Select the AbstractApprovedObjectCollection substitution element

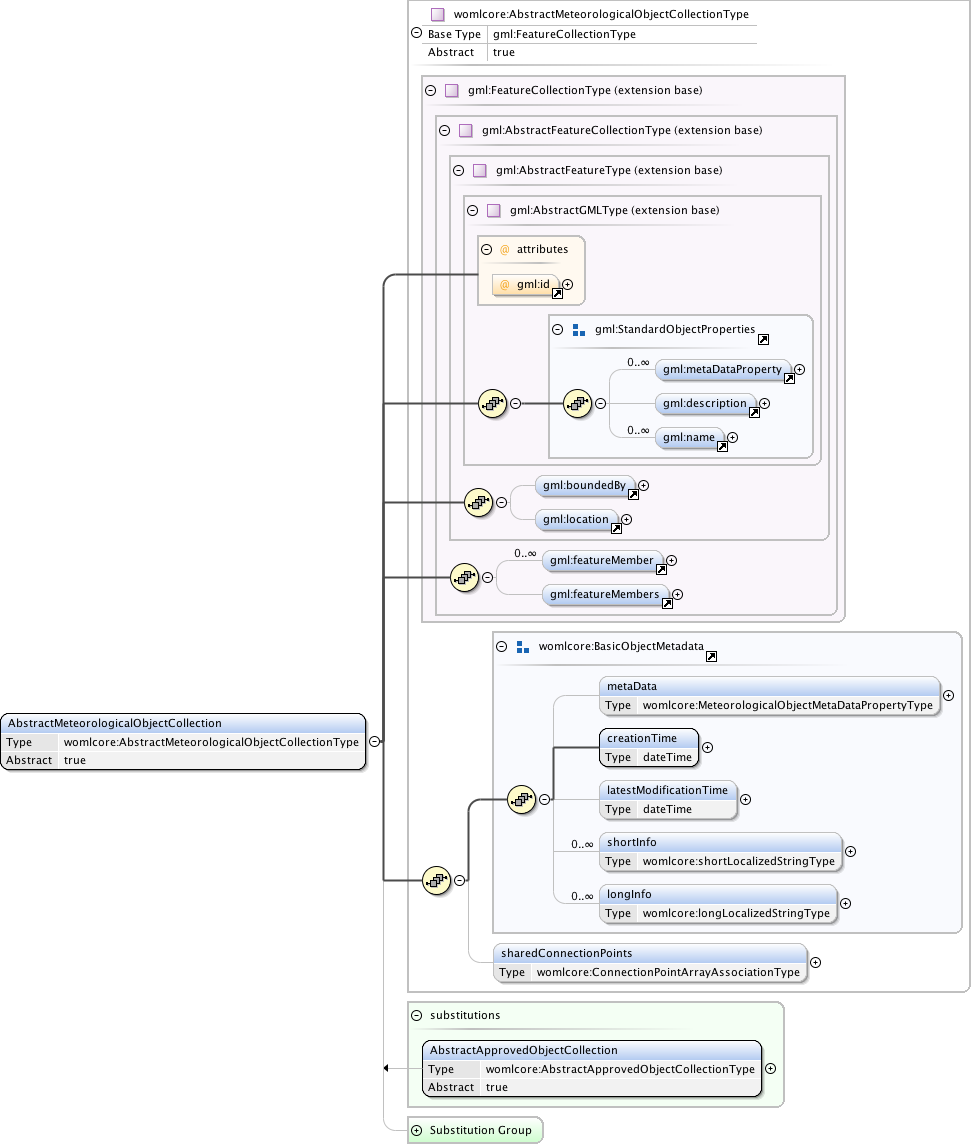(592, 1069)
